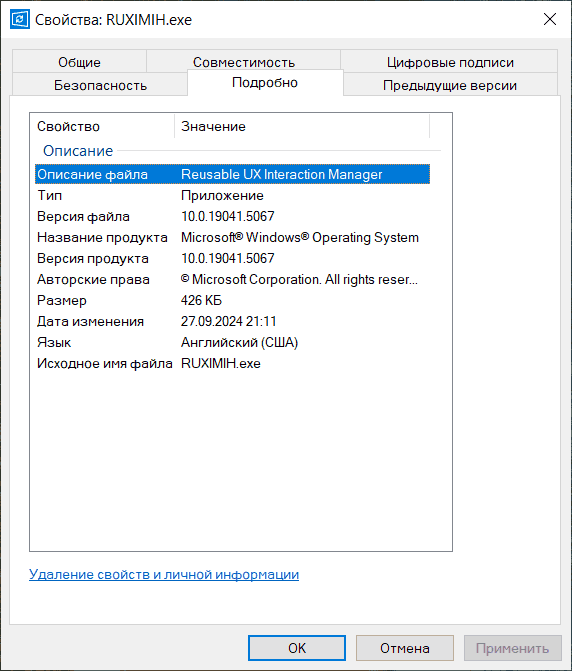
Task: Open Удаление свойств и личной информации link
Action: click(x=164, y=574)
